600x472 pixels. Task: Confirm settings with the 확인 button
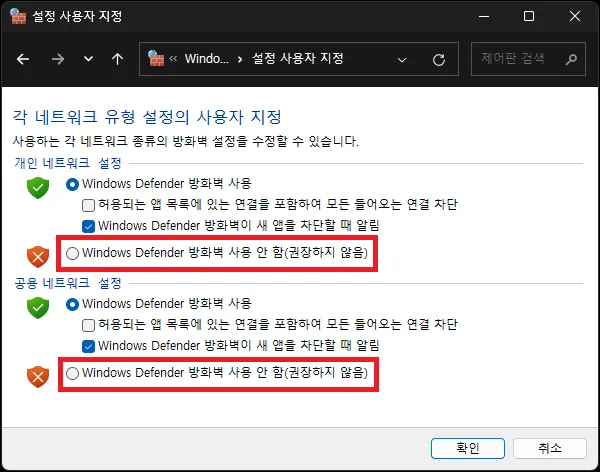click(x=468, y=448)
